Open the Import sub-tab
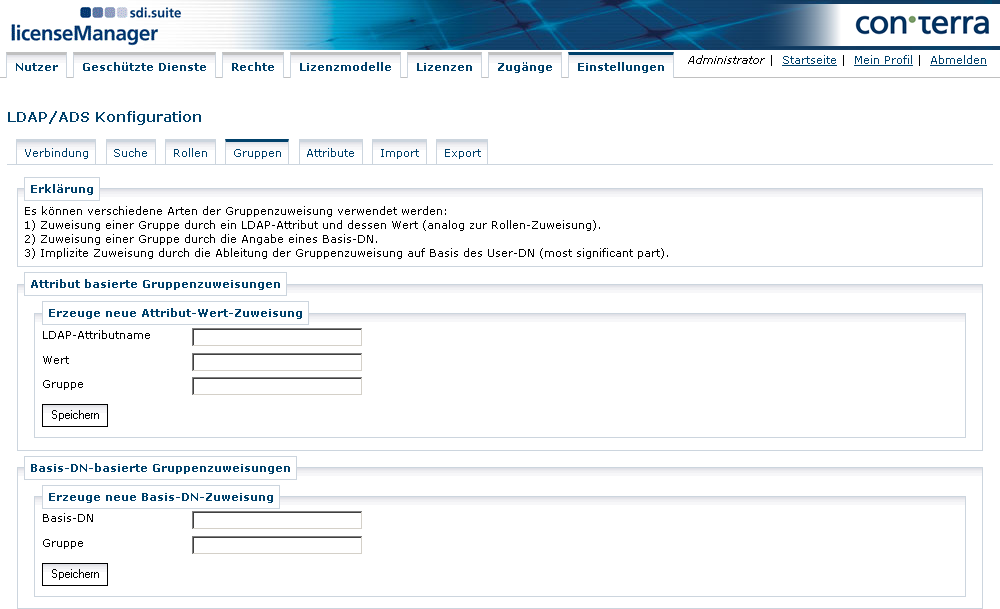 pyautogui.click(x=398, y=153)
